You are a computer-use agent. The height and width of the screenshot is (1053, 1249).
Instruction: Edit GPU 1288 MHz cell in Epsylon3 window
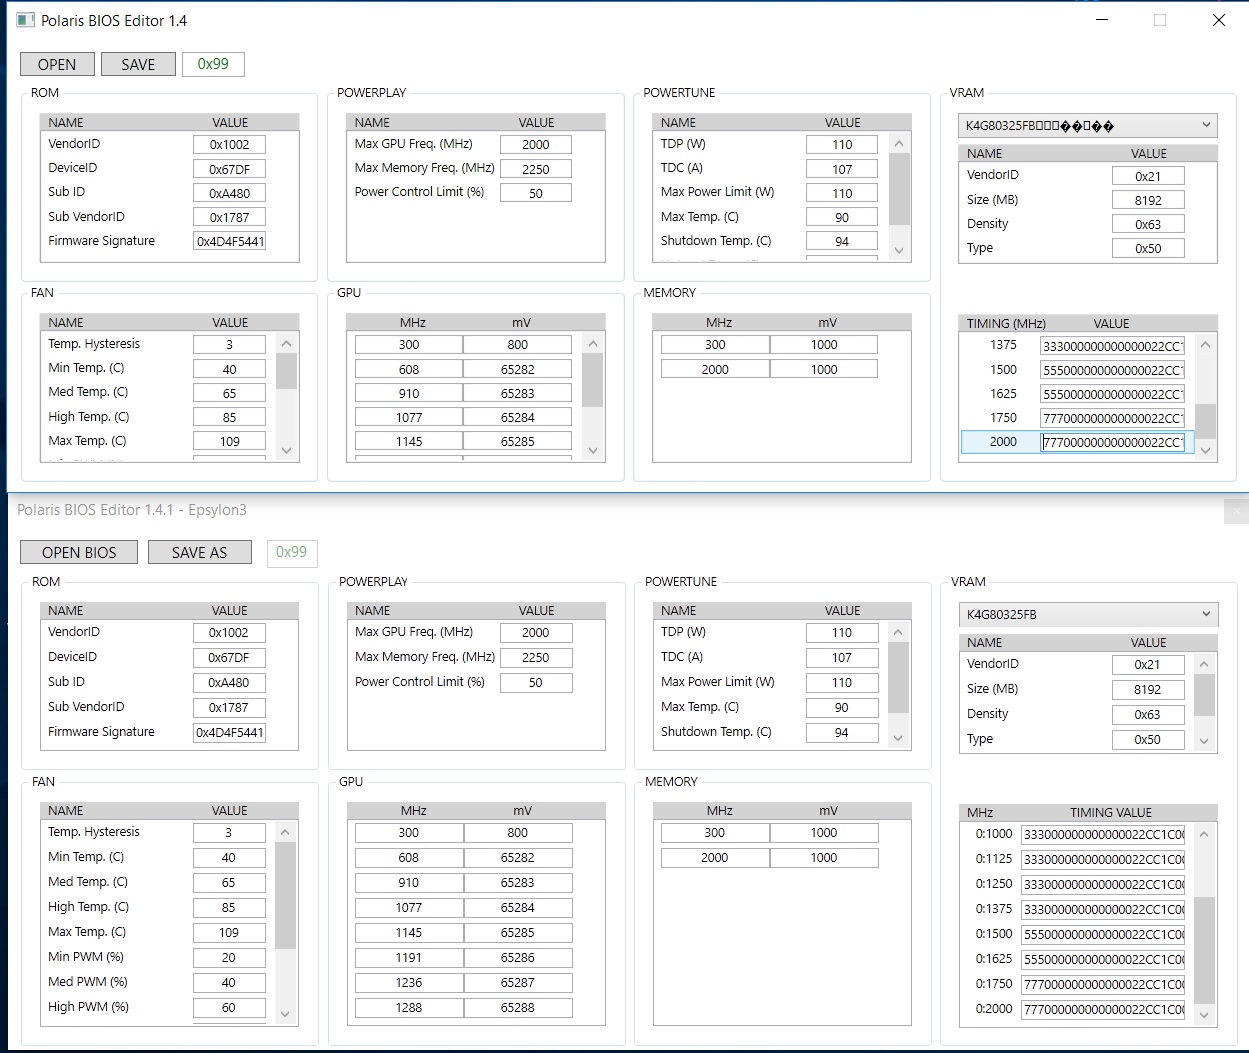coord(409,1007)
